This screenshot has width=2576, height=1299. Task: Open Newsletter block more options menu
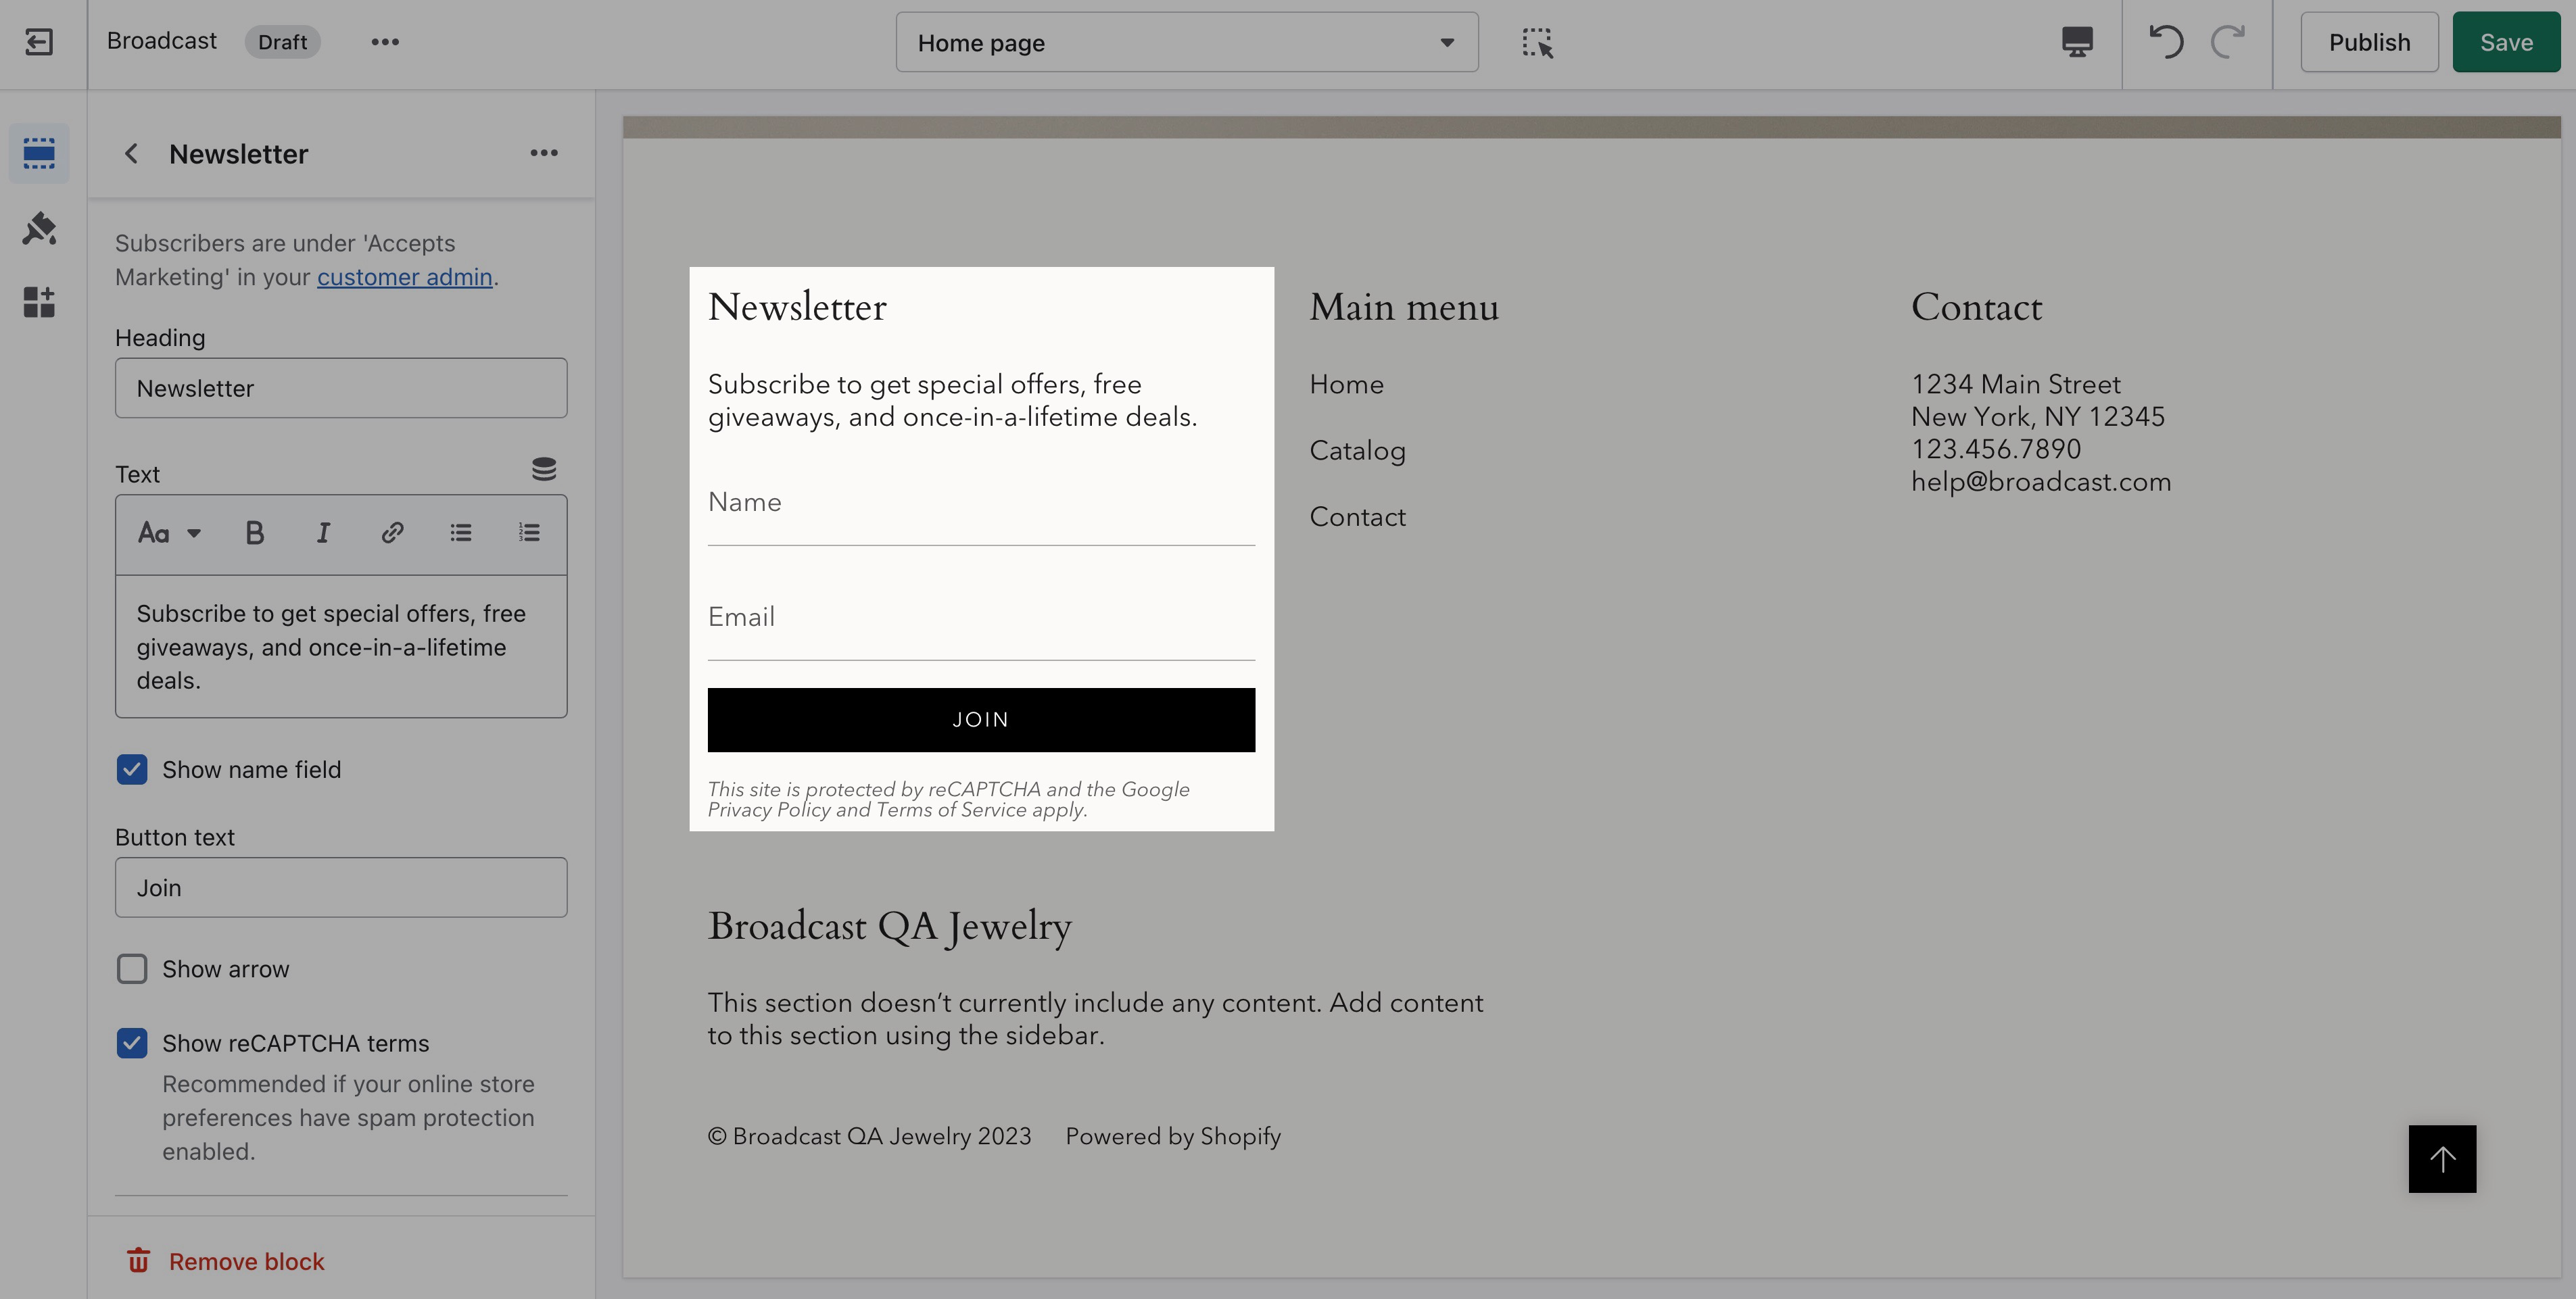[543, 153]
